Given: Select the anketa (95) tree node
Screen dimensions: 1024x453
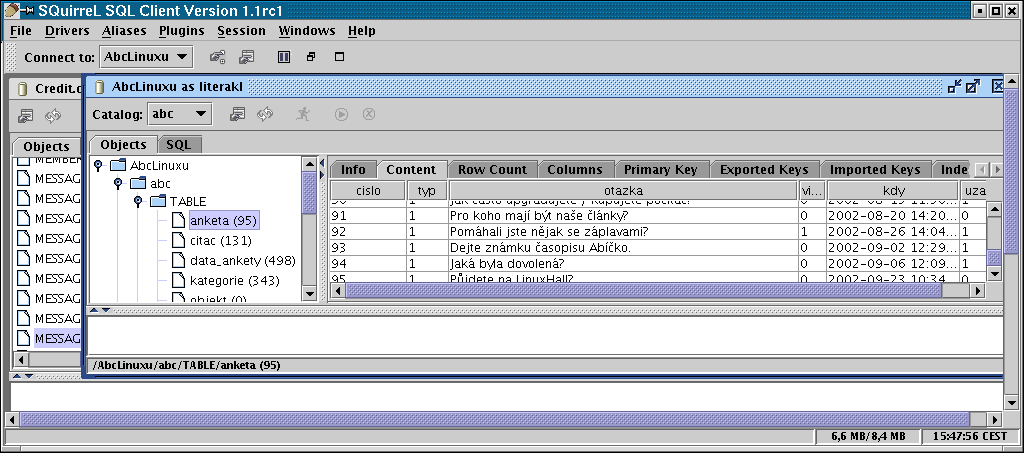Looking at the screenshot, I should tap(223, 221).
